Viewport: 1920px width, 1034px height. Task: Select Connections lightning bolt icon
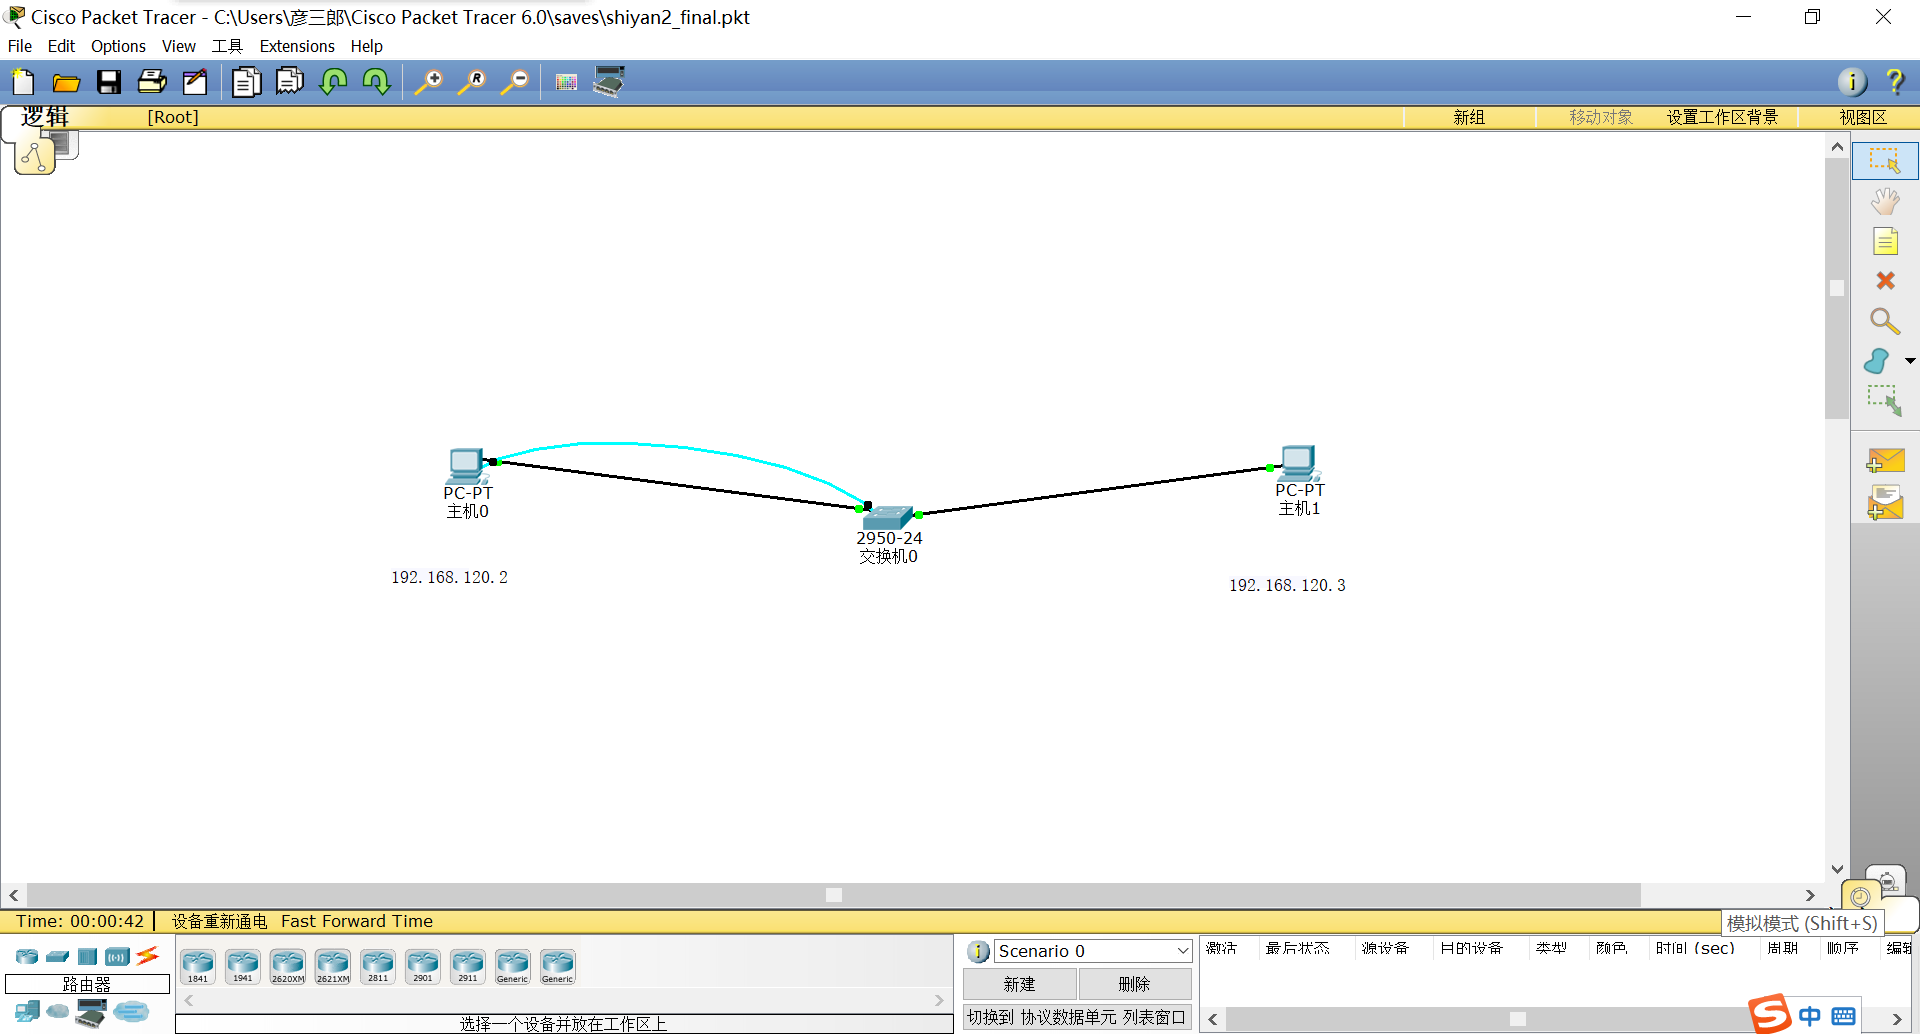148,956
